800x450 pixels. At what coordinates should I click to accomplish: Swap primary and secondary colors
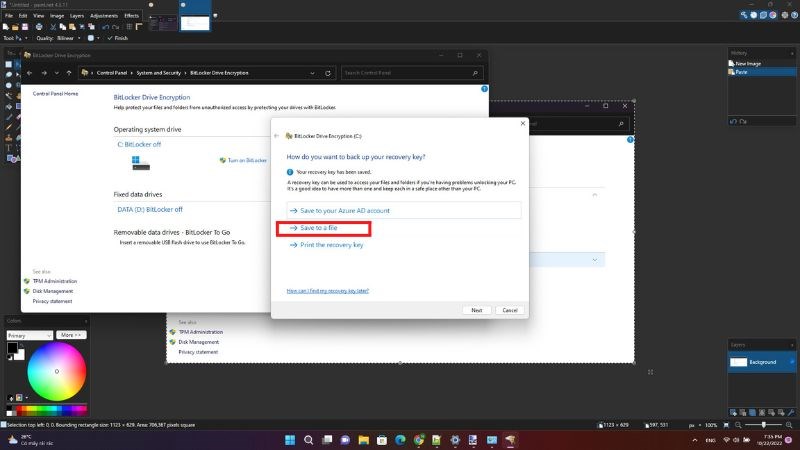click(23, 346)
